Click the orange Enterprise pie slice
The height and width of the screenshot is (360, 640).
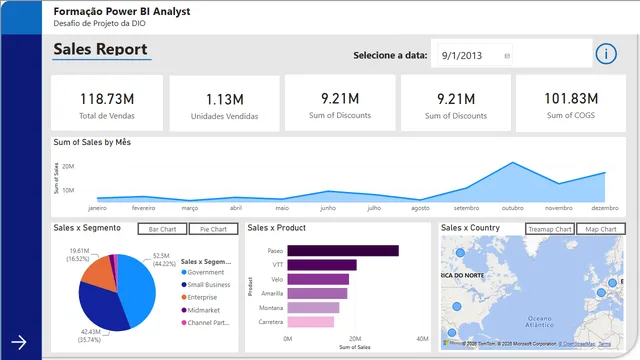(x=100, y=273)
